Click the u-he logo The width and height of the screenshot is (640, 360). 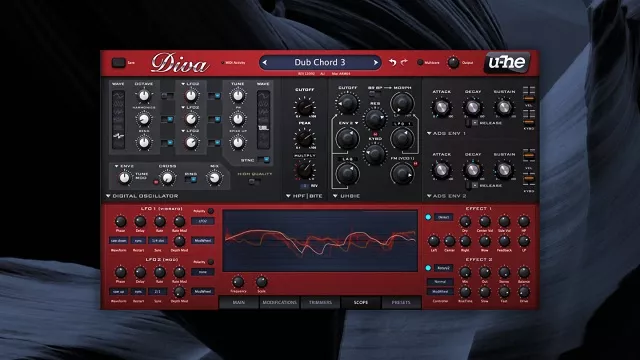(507, 62)
